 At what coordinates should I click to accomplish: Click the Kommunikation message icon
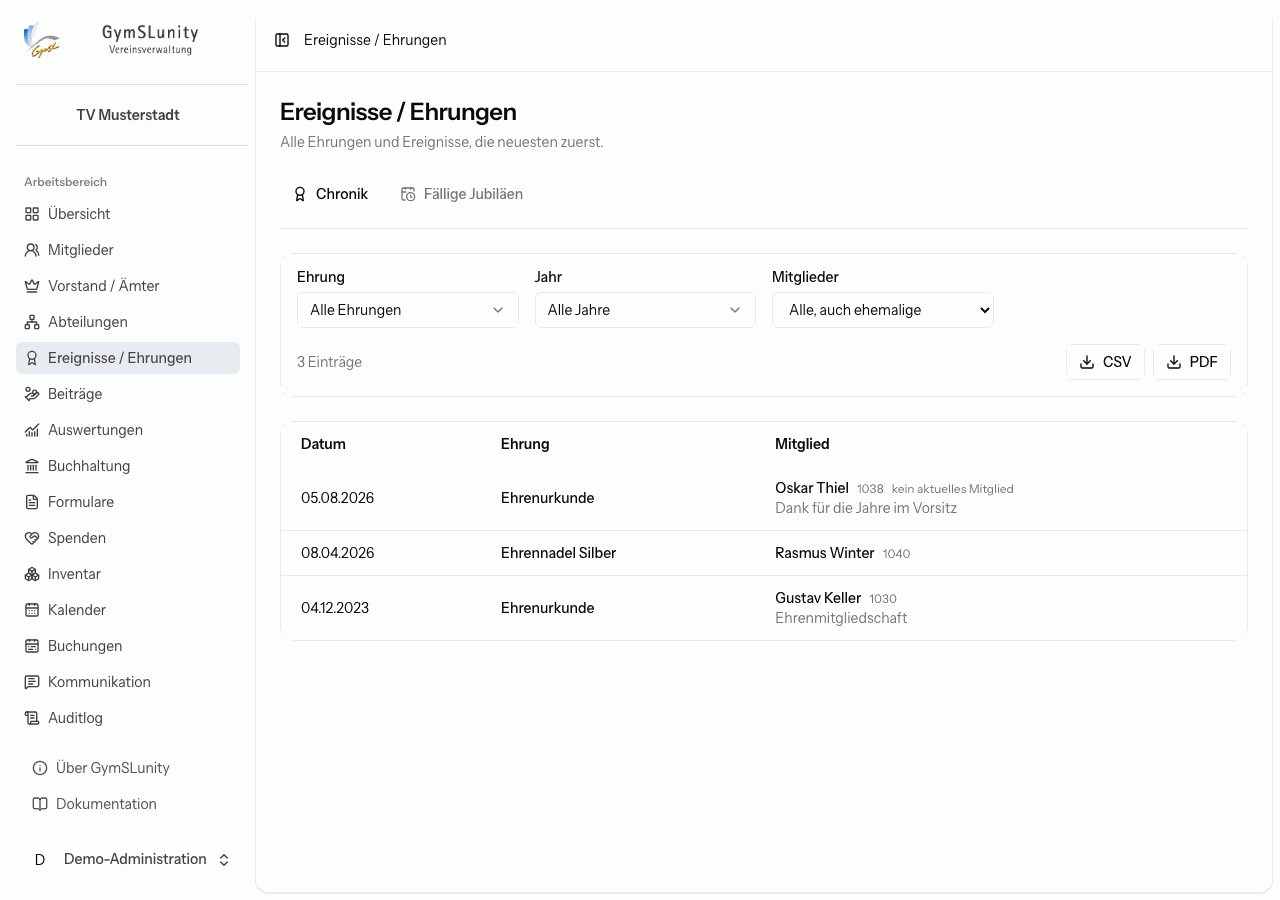click(x=32, y=682)
